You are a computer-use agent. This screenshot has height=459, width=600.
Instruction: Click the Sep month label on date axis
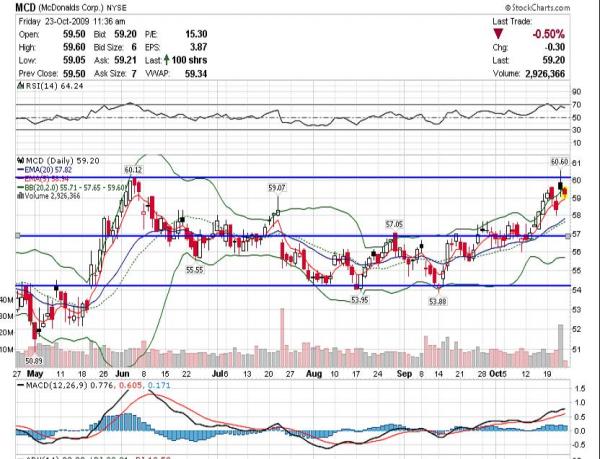[404, 374]
